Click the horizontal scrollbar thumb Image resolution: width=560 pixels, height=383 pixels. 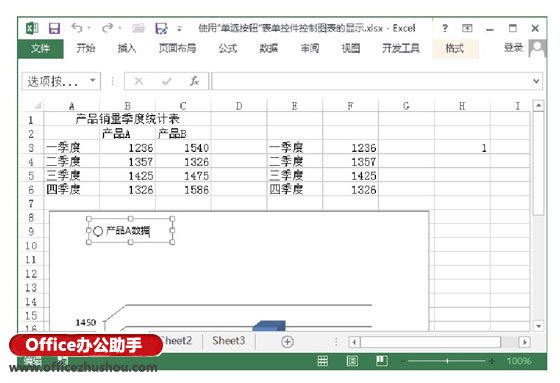pos(431,342)
